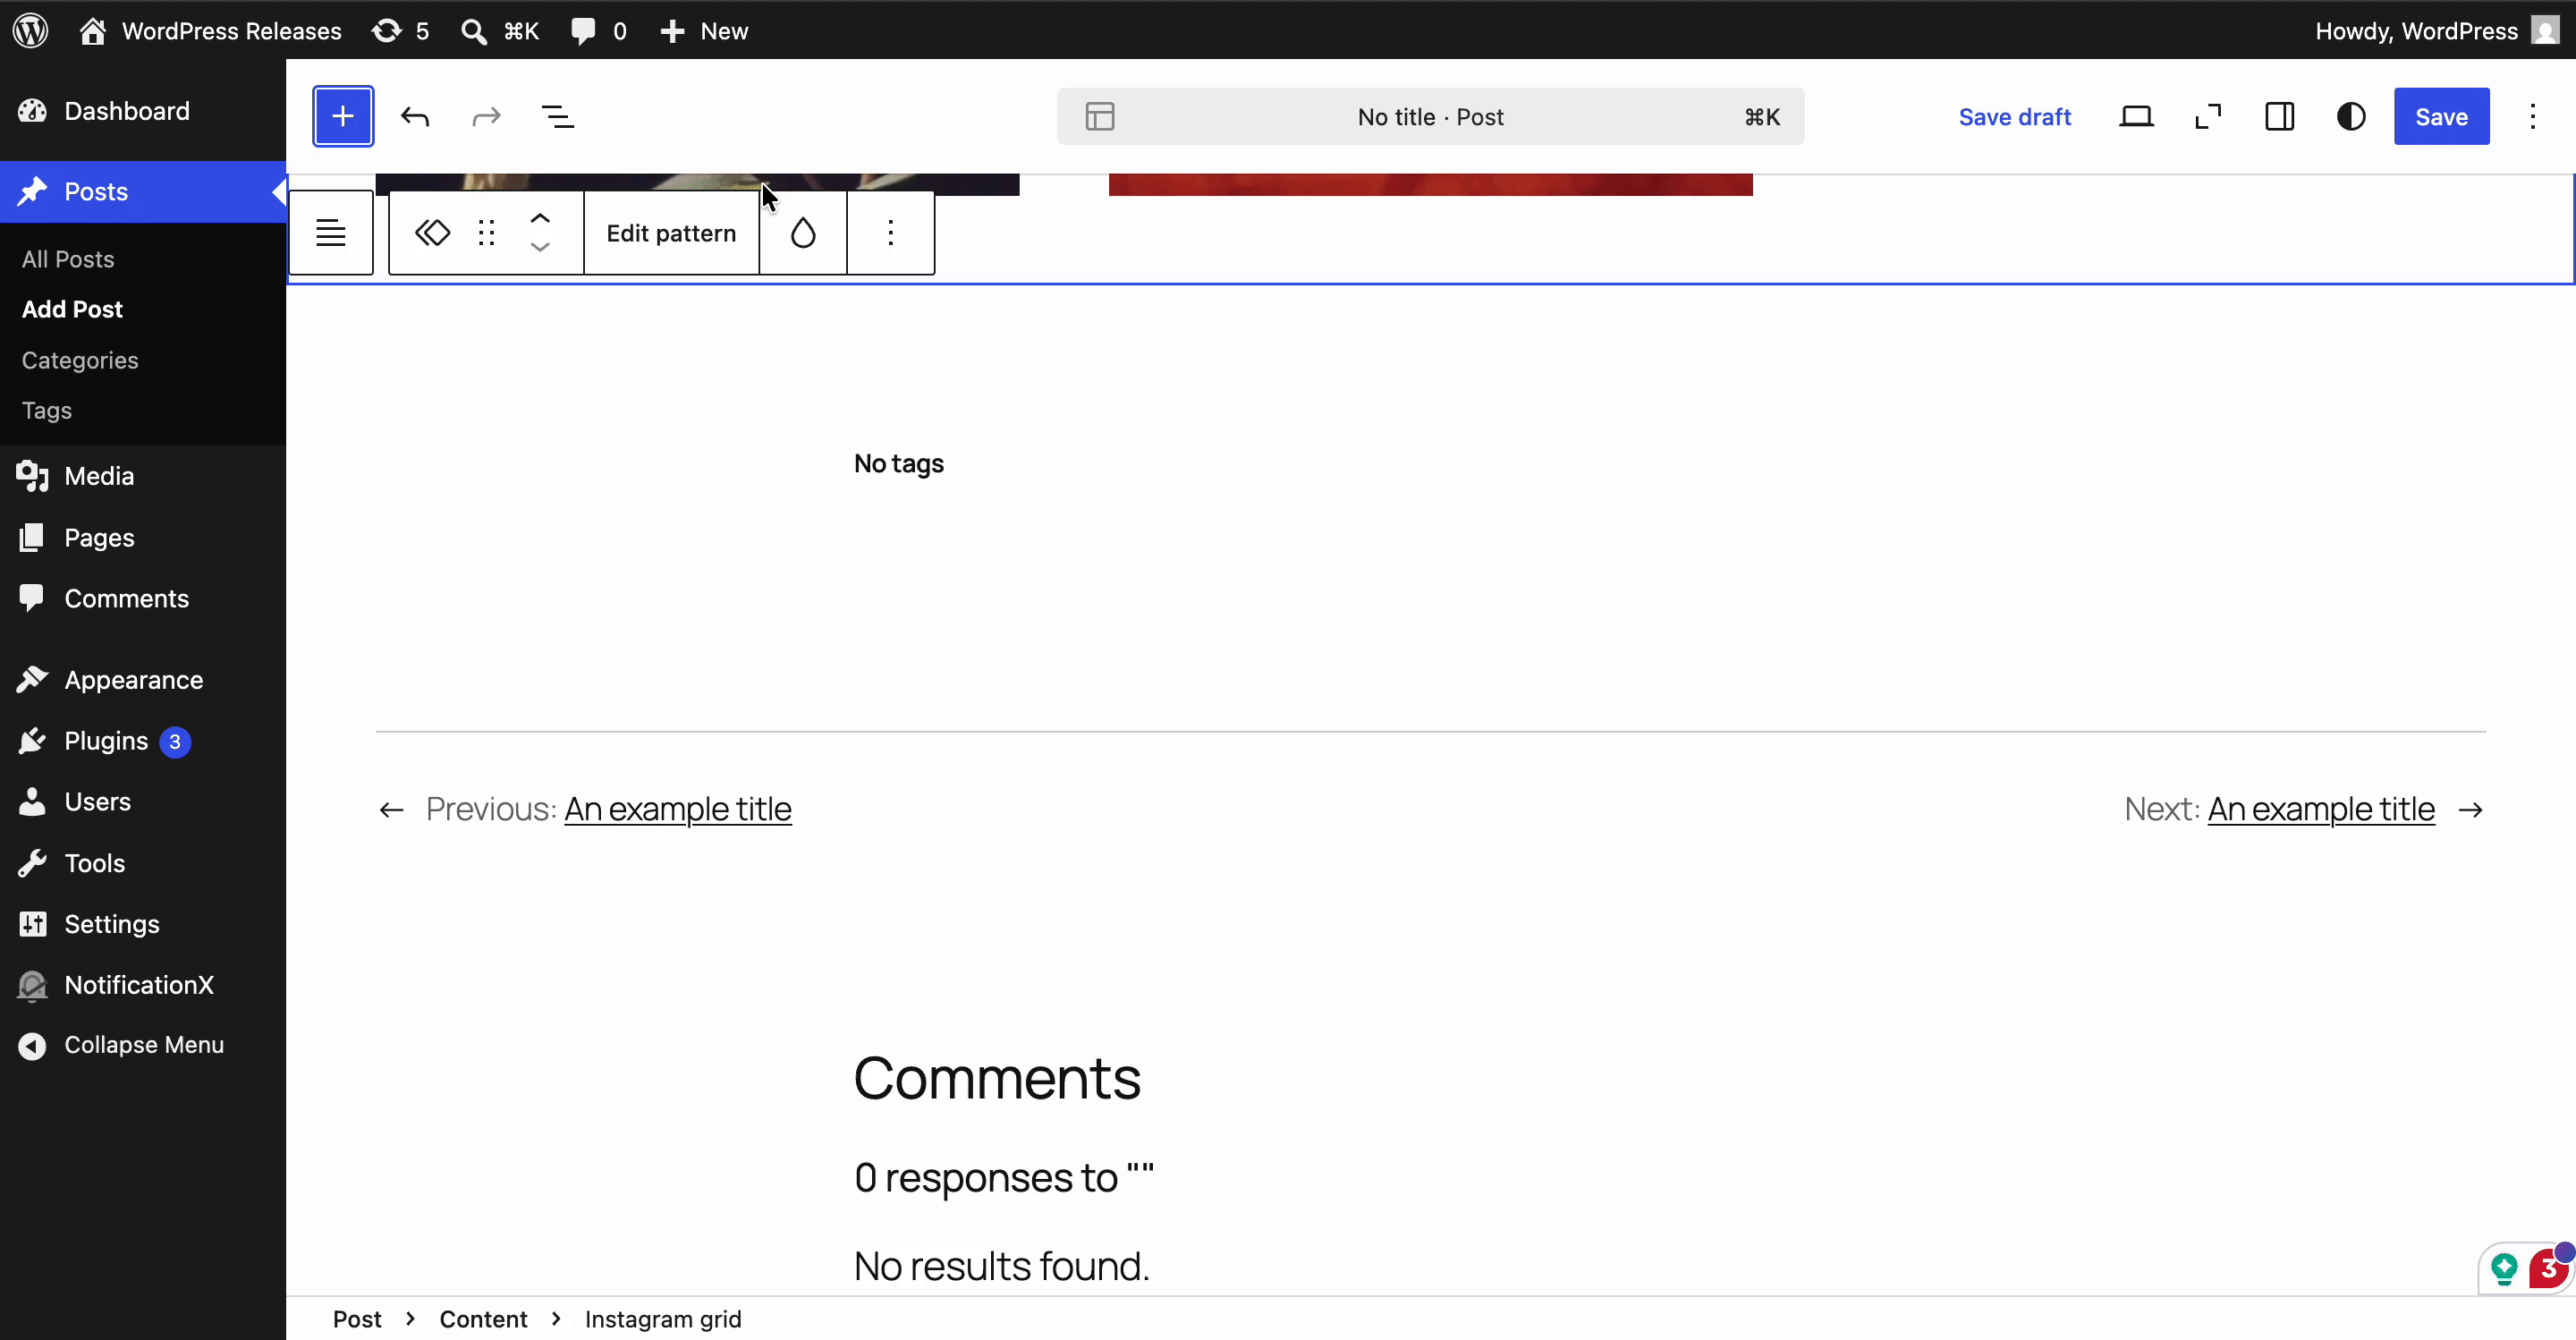This screenshot has width=2576, height=1340.
Task: Click the user avatar thumbnail
Action: [x=2545, y=30]
